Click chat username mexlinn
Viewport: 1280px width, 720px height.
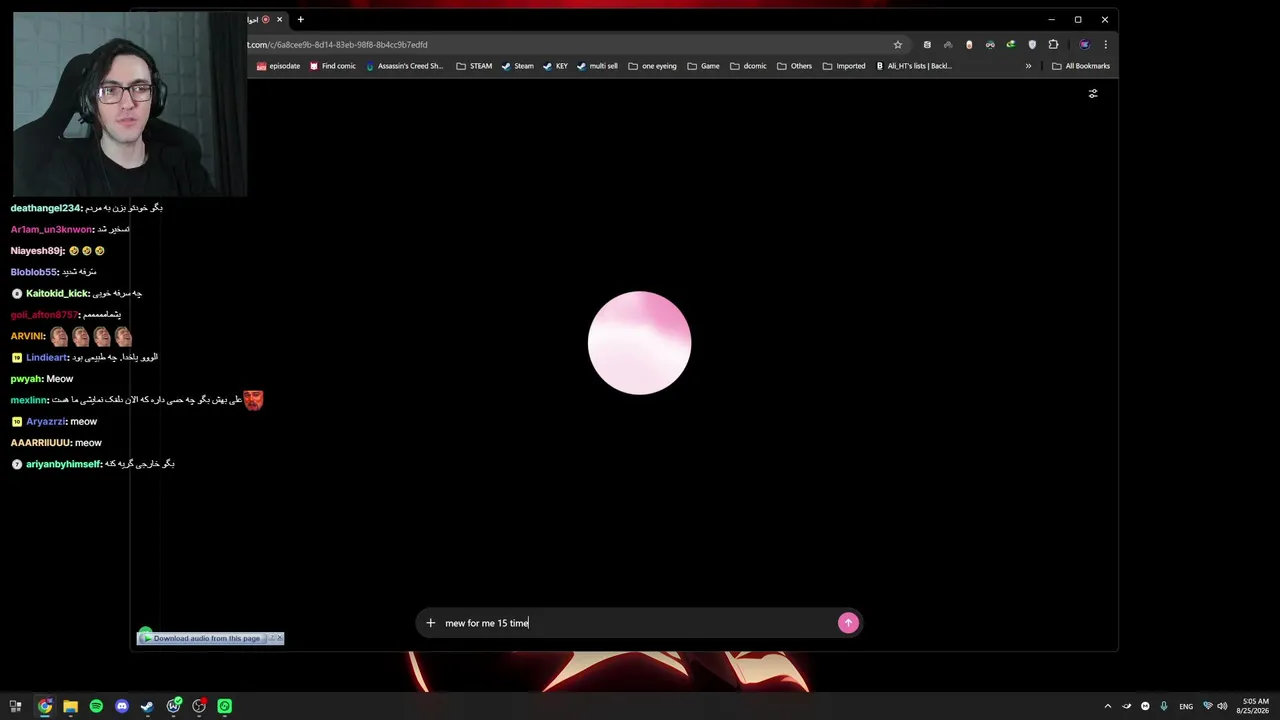click(x=29, y=400)
